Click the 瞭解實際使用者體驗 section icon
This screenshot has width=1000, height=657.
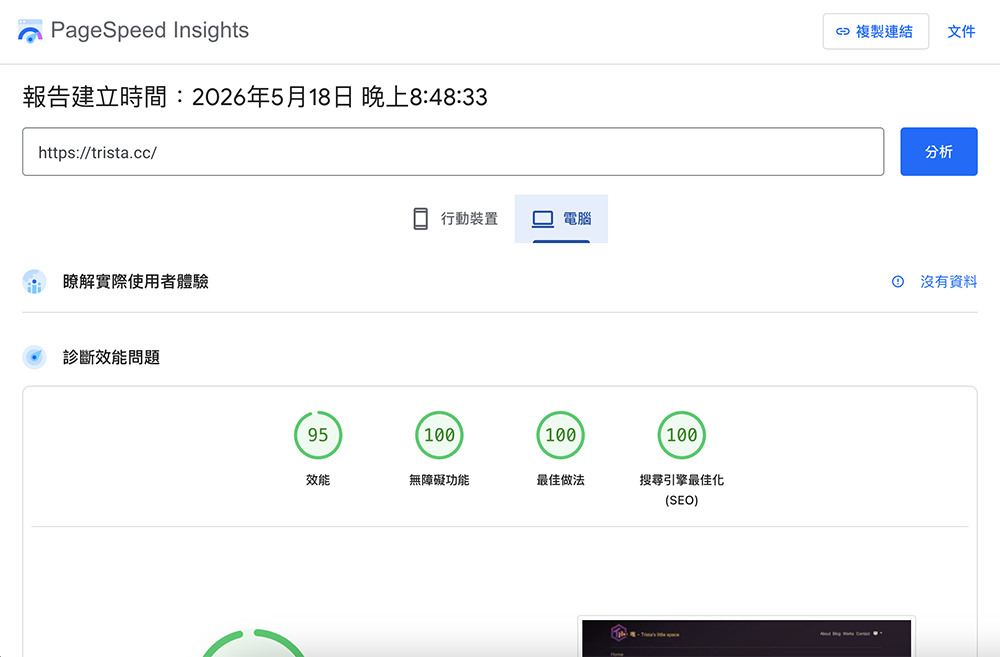coord(34,282)
